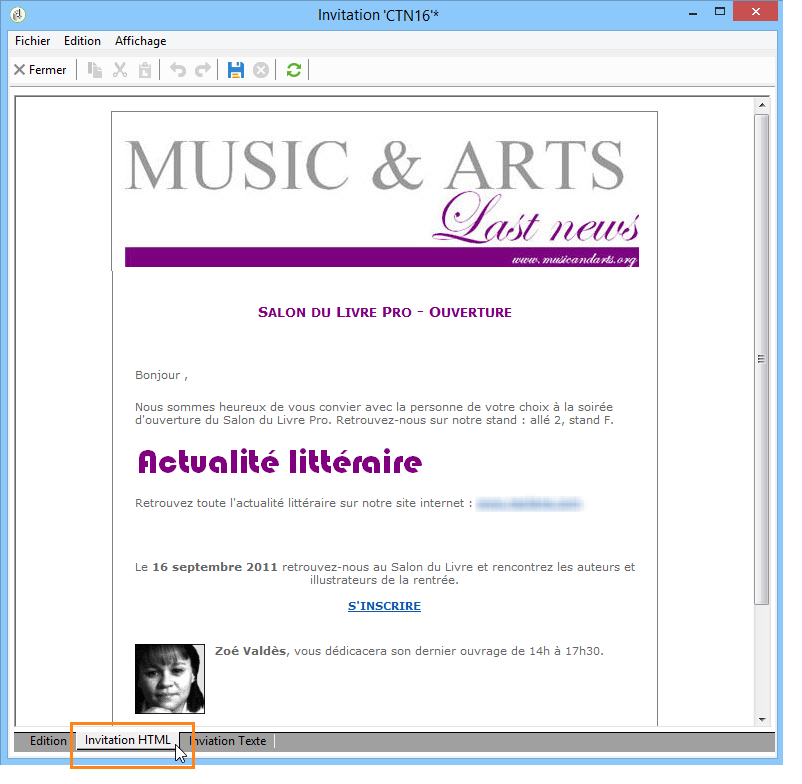The width and height of the screenshot is (802, 784).
Task: Click the vertical scrollbar thumb
Action: (x=762, y=359)
